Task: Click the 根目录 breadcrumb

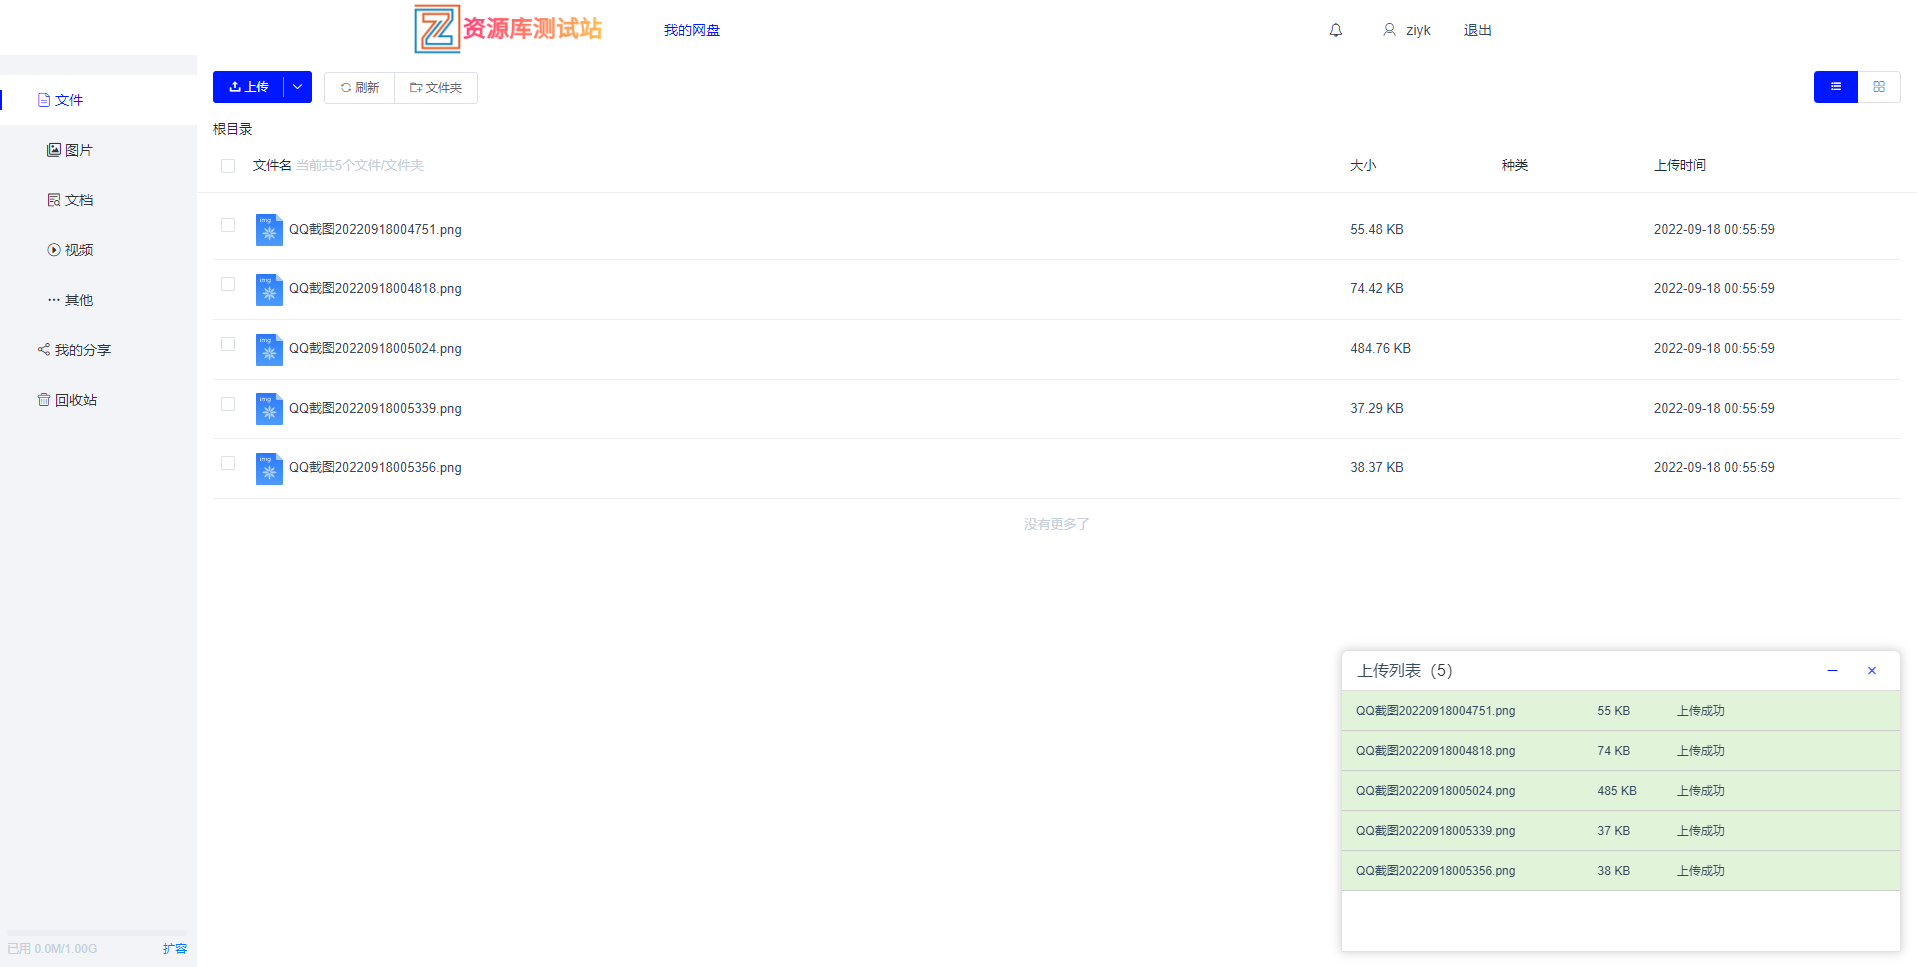Action: pyautogui.click(x=233, y=129)
